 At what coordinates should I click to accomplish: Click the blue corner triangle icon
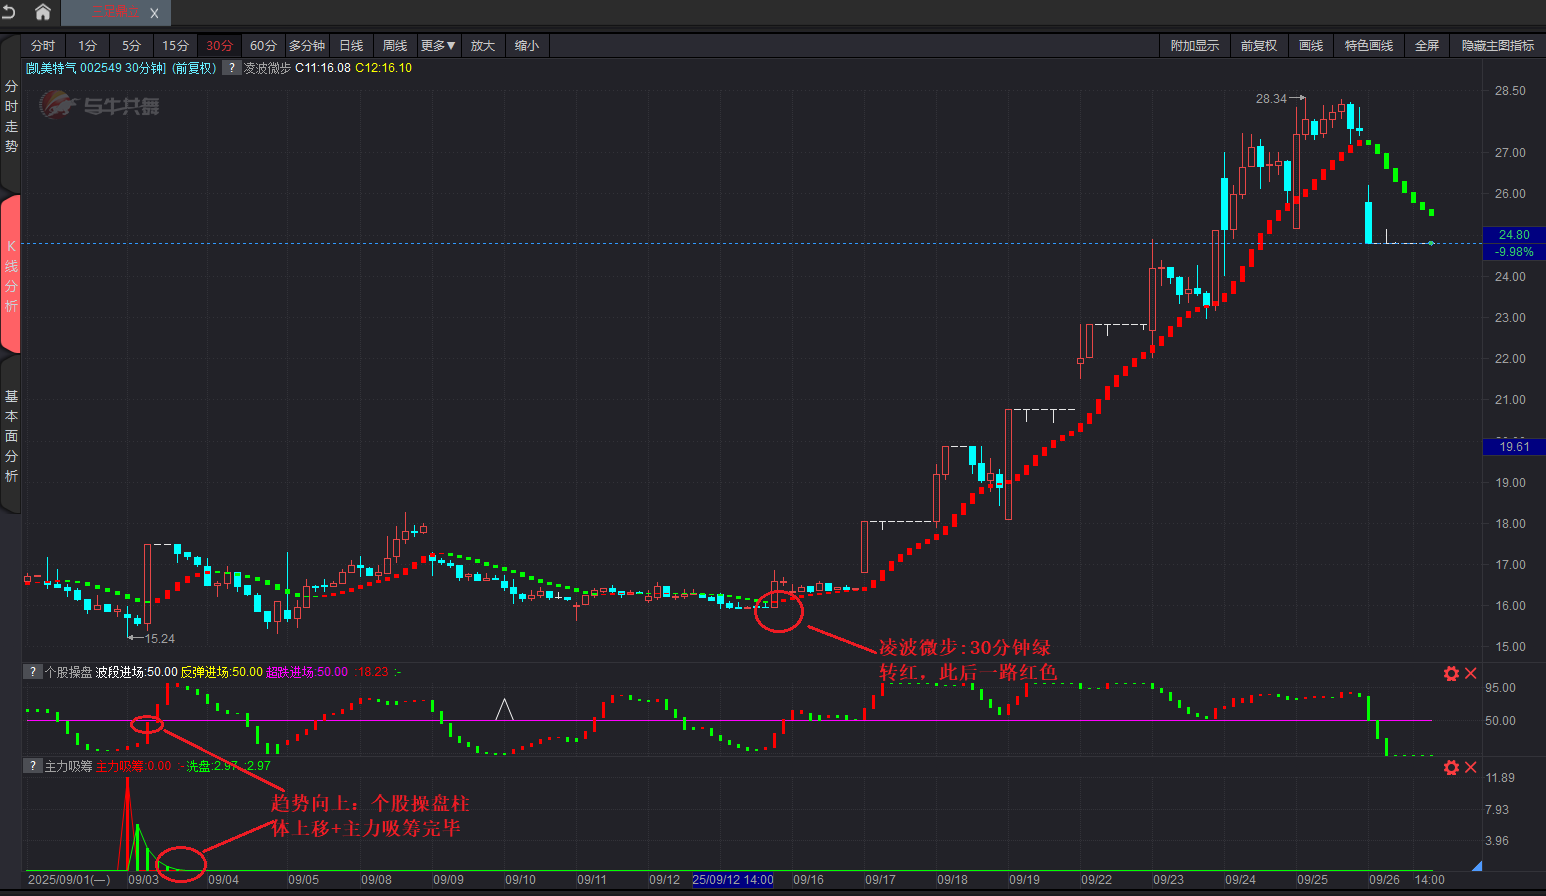coord(1476,865)
